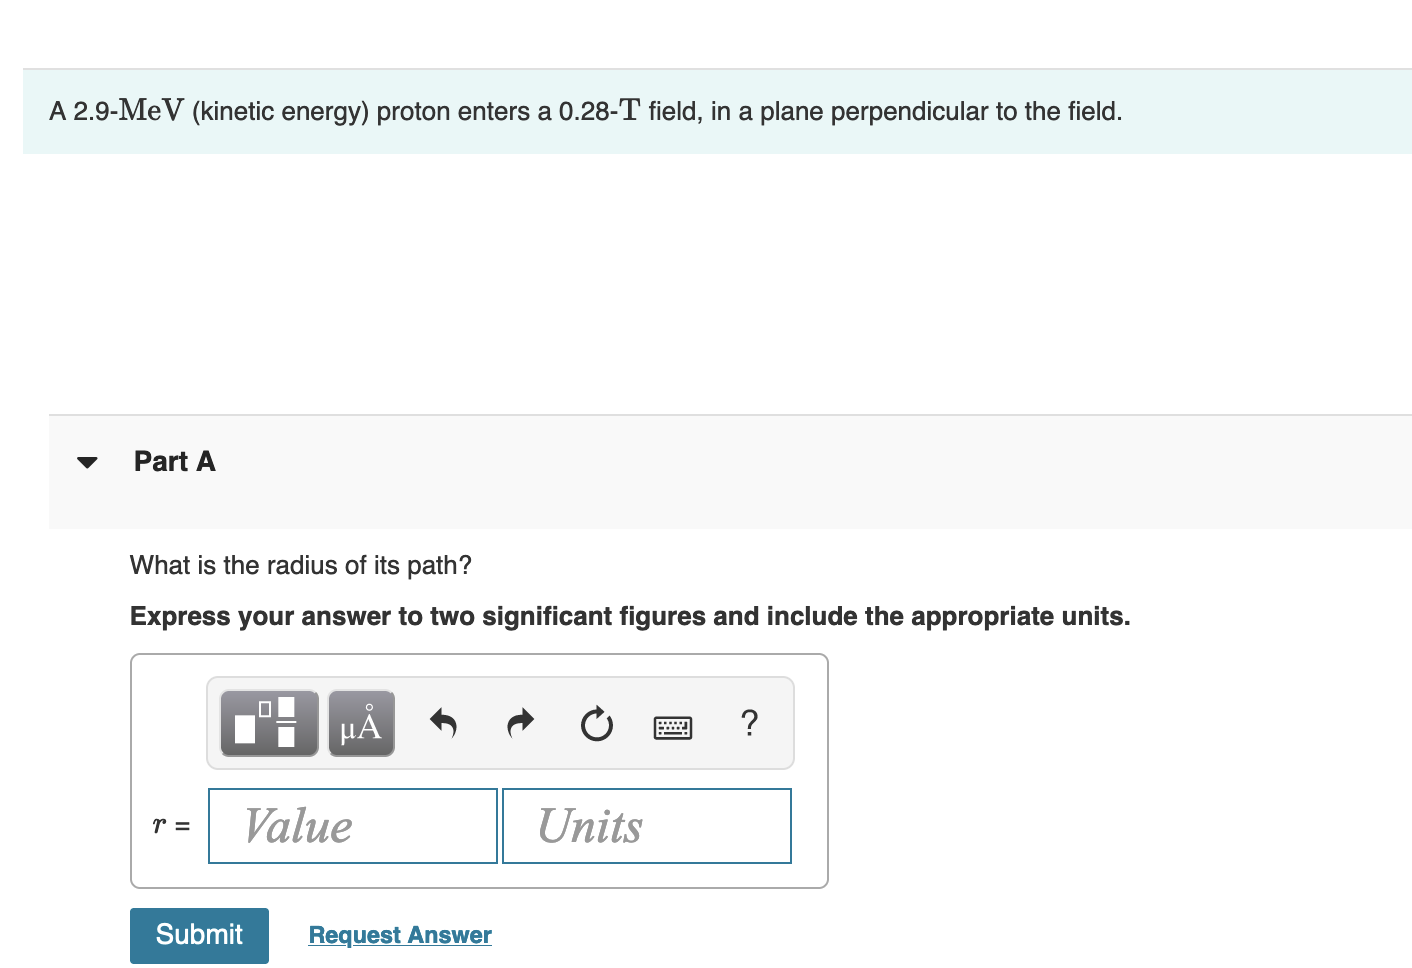Image resolution: width=1412 pixels, height=968 pixels.
Task: Click inside the Value field
Action: (351, 825)
